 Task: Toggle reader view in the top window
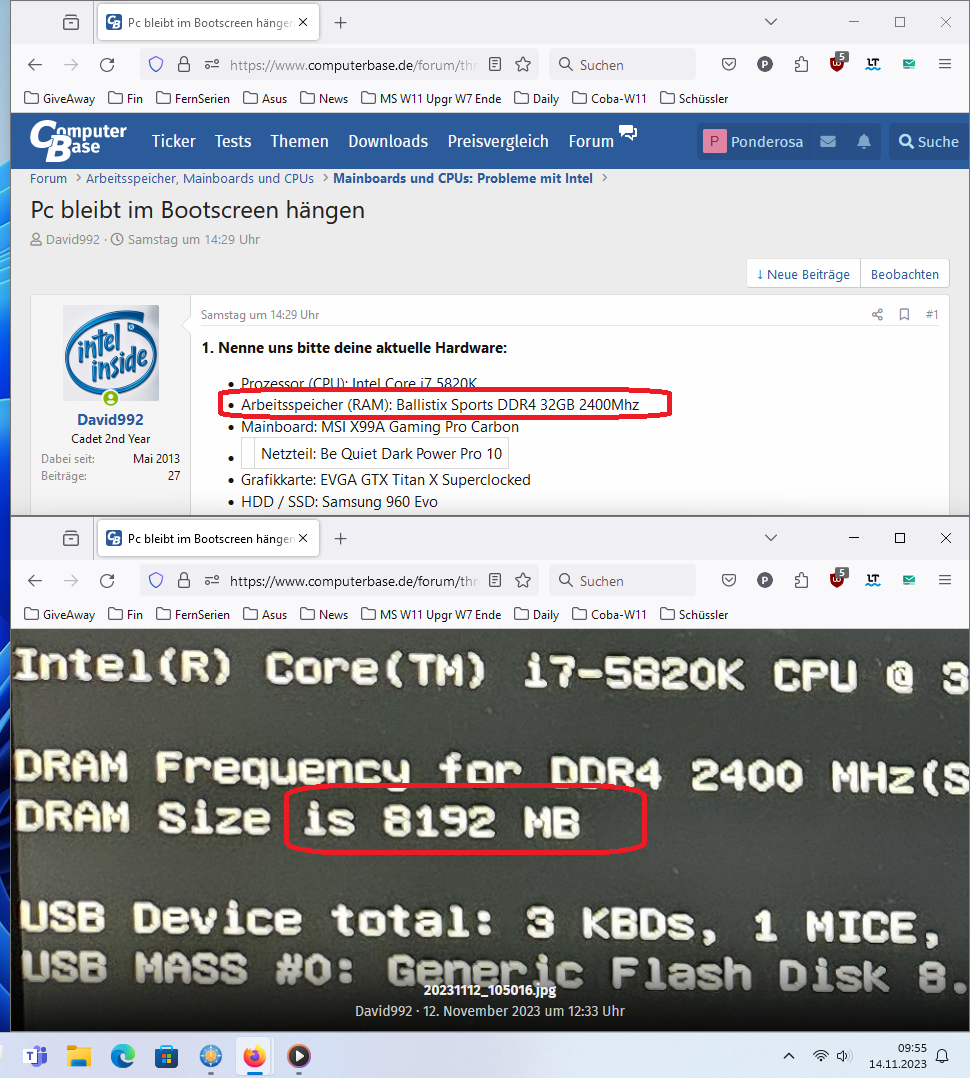(x=495, y=65)
